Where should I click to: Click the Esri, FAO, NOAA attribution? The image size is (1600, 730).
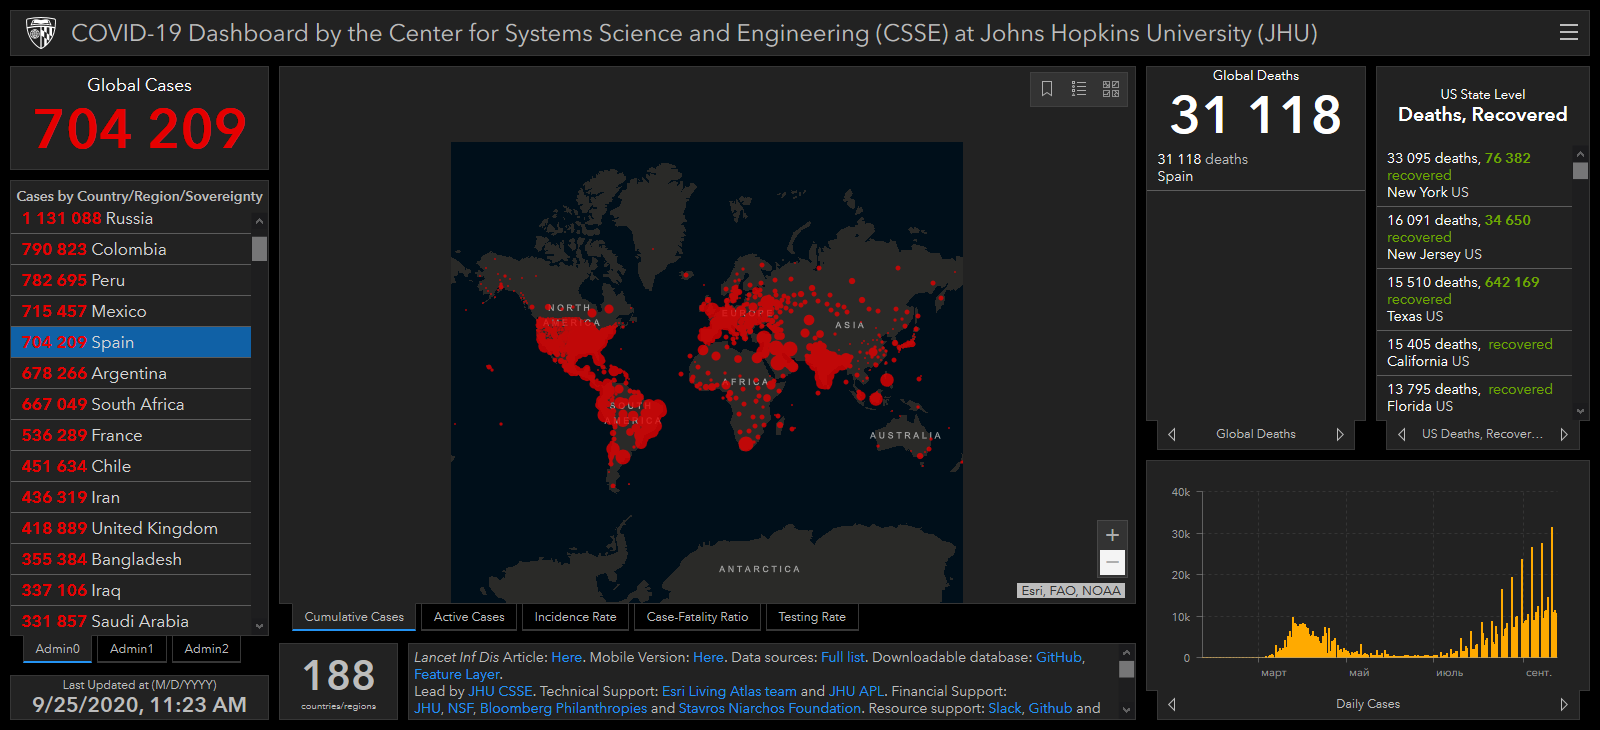(1071, 591)
